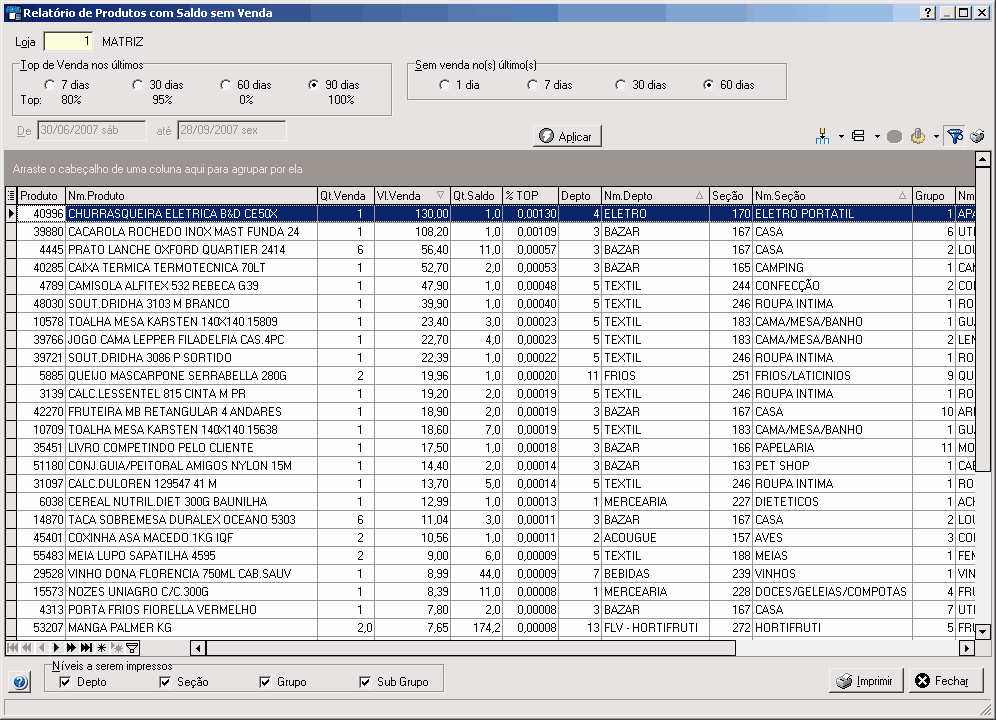
Task: Select Sem venda 30 dias
Action: [621, 85]
